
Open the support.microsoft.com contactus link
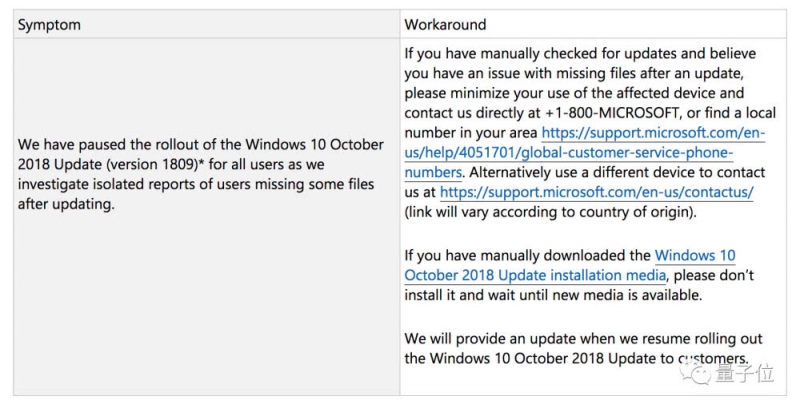[596, 192]
